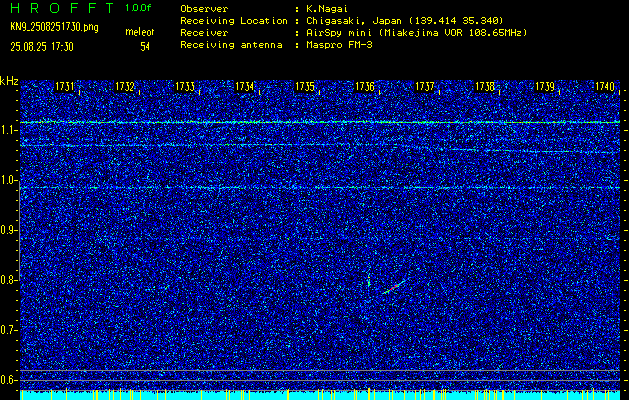The width and height of the screenshot is (629, 400).
Task: Click the meteor count label above 54
Action: (x=140, y=32)
